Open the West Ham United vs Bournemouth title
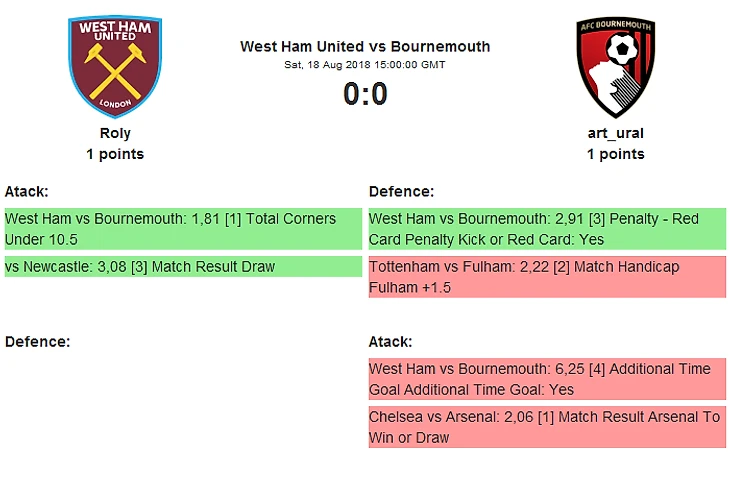Screen dimensions: 730x480 click(x=365, y=47)
